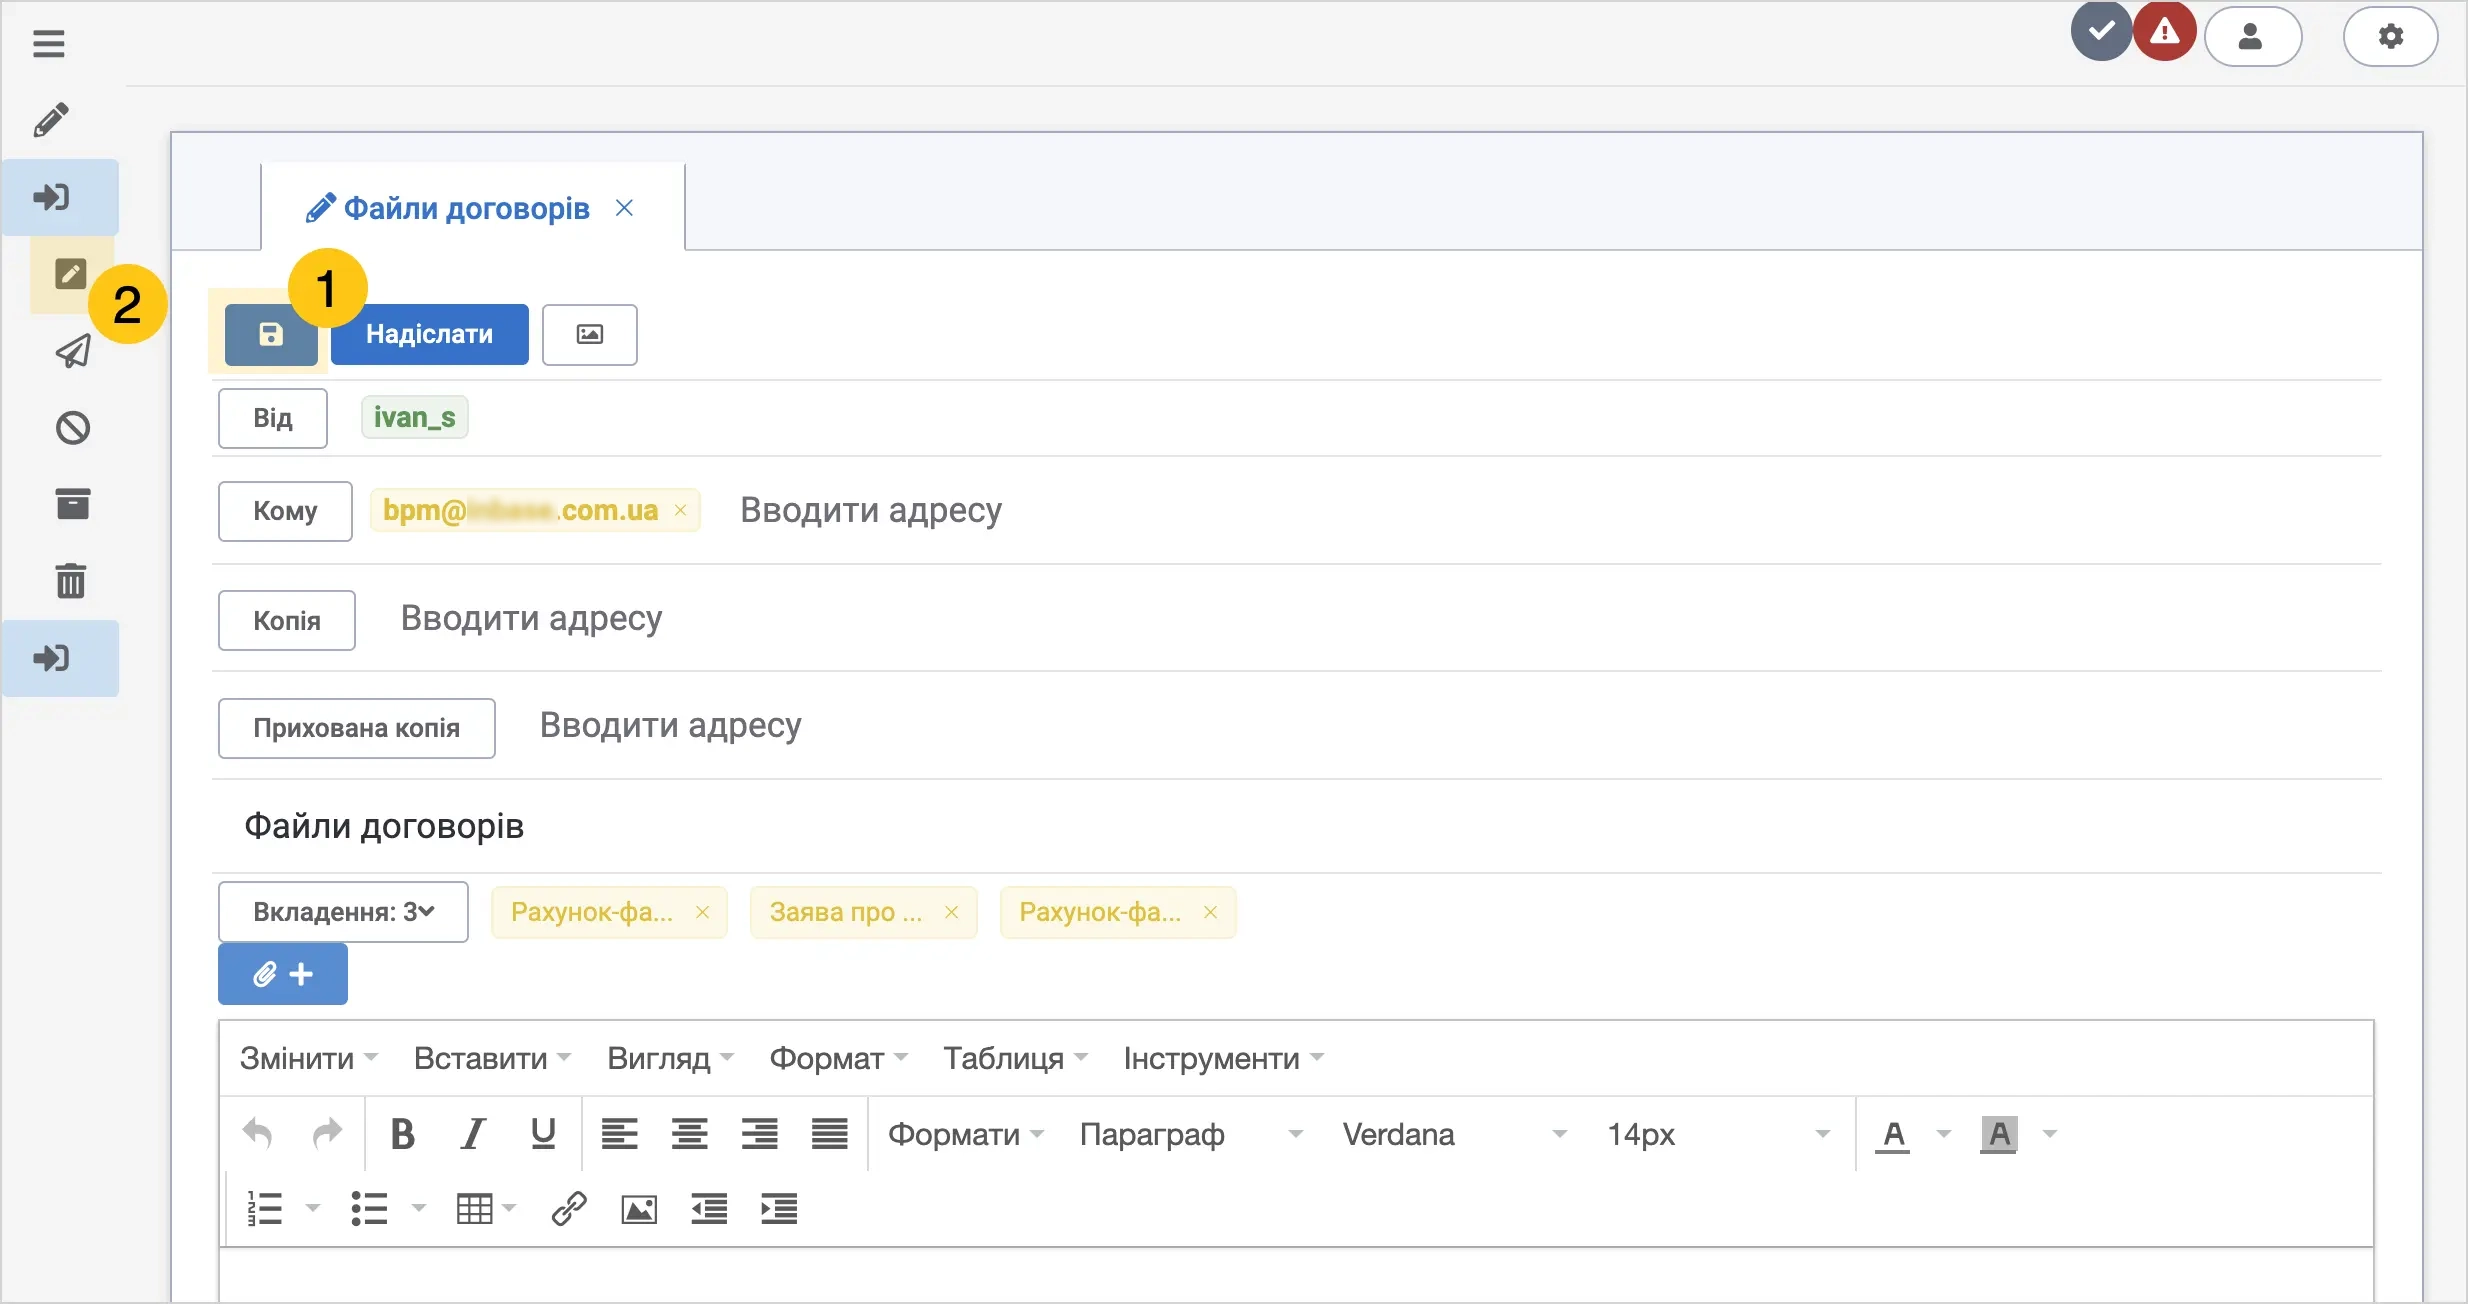The width and height of the screenshot is (2468, 1304).
Task: Click the Копія button
Action: click(287, 620)
